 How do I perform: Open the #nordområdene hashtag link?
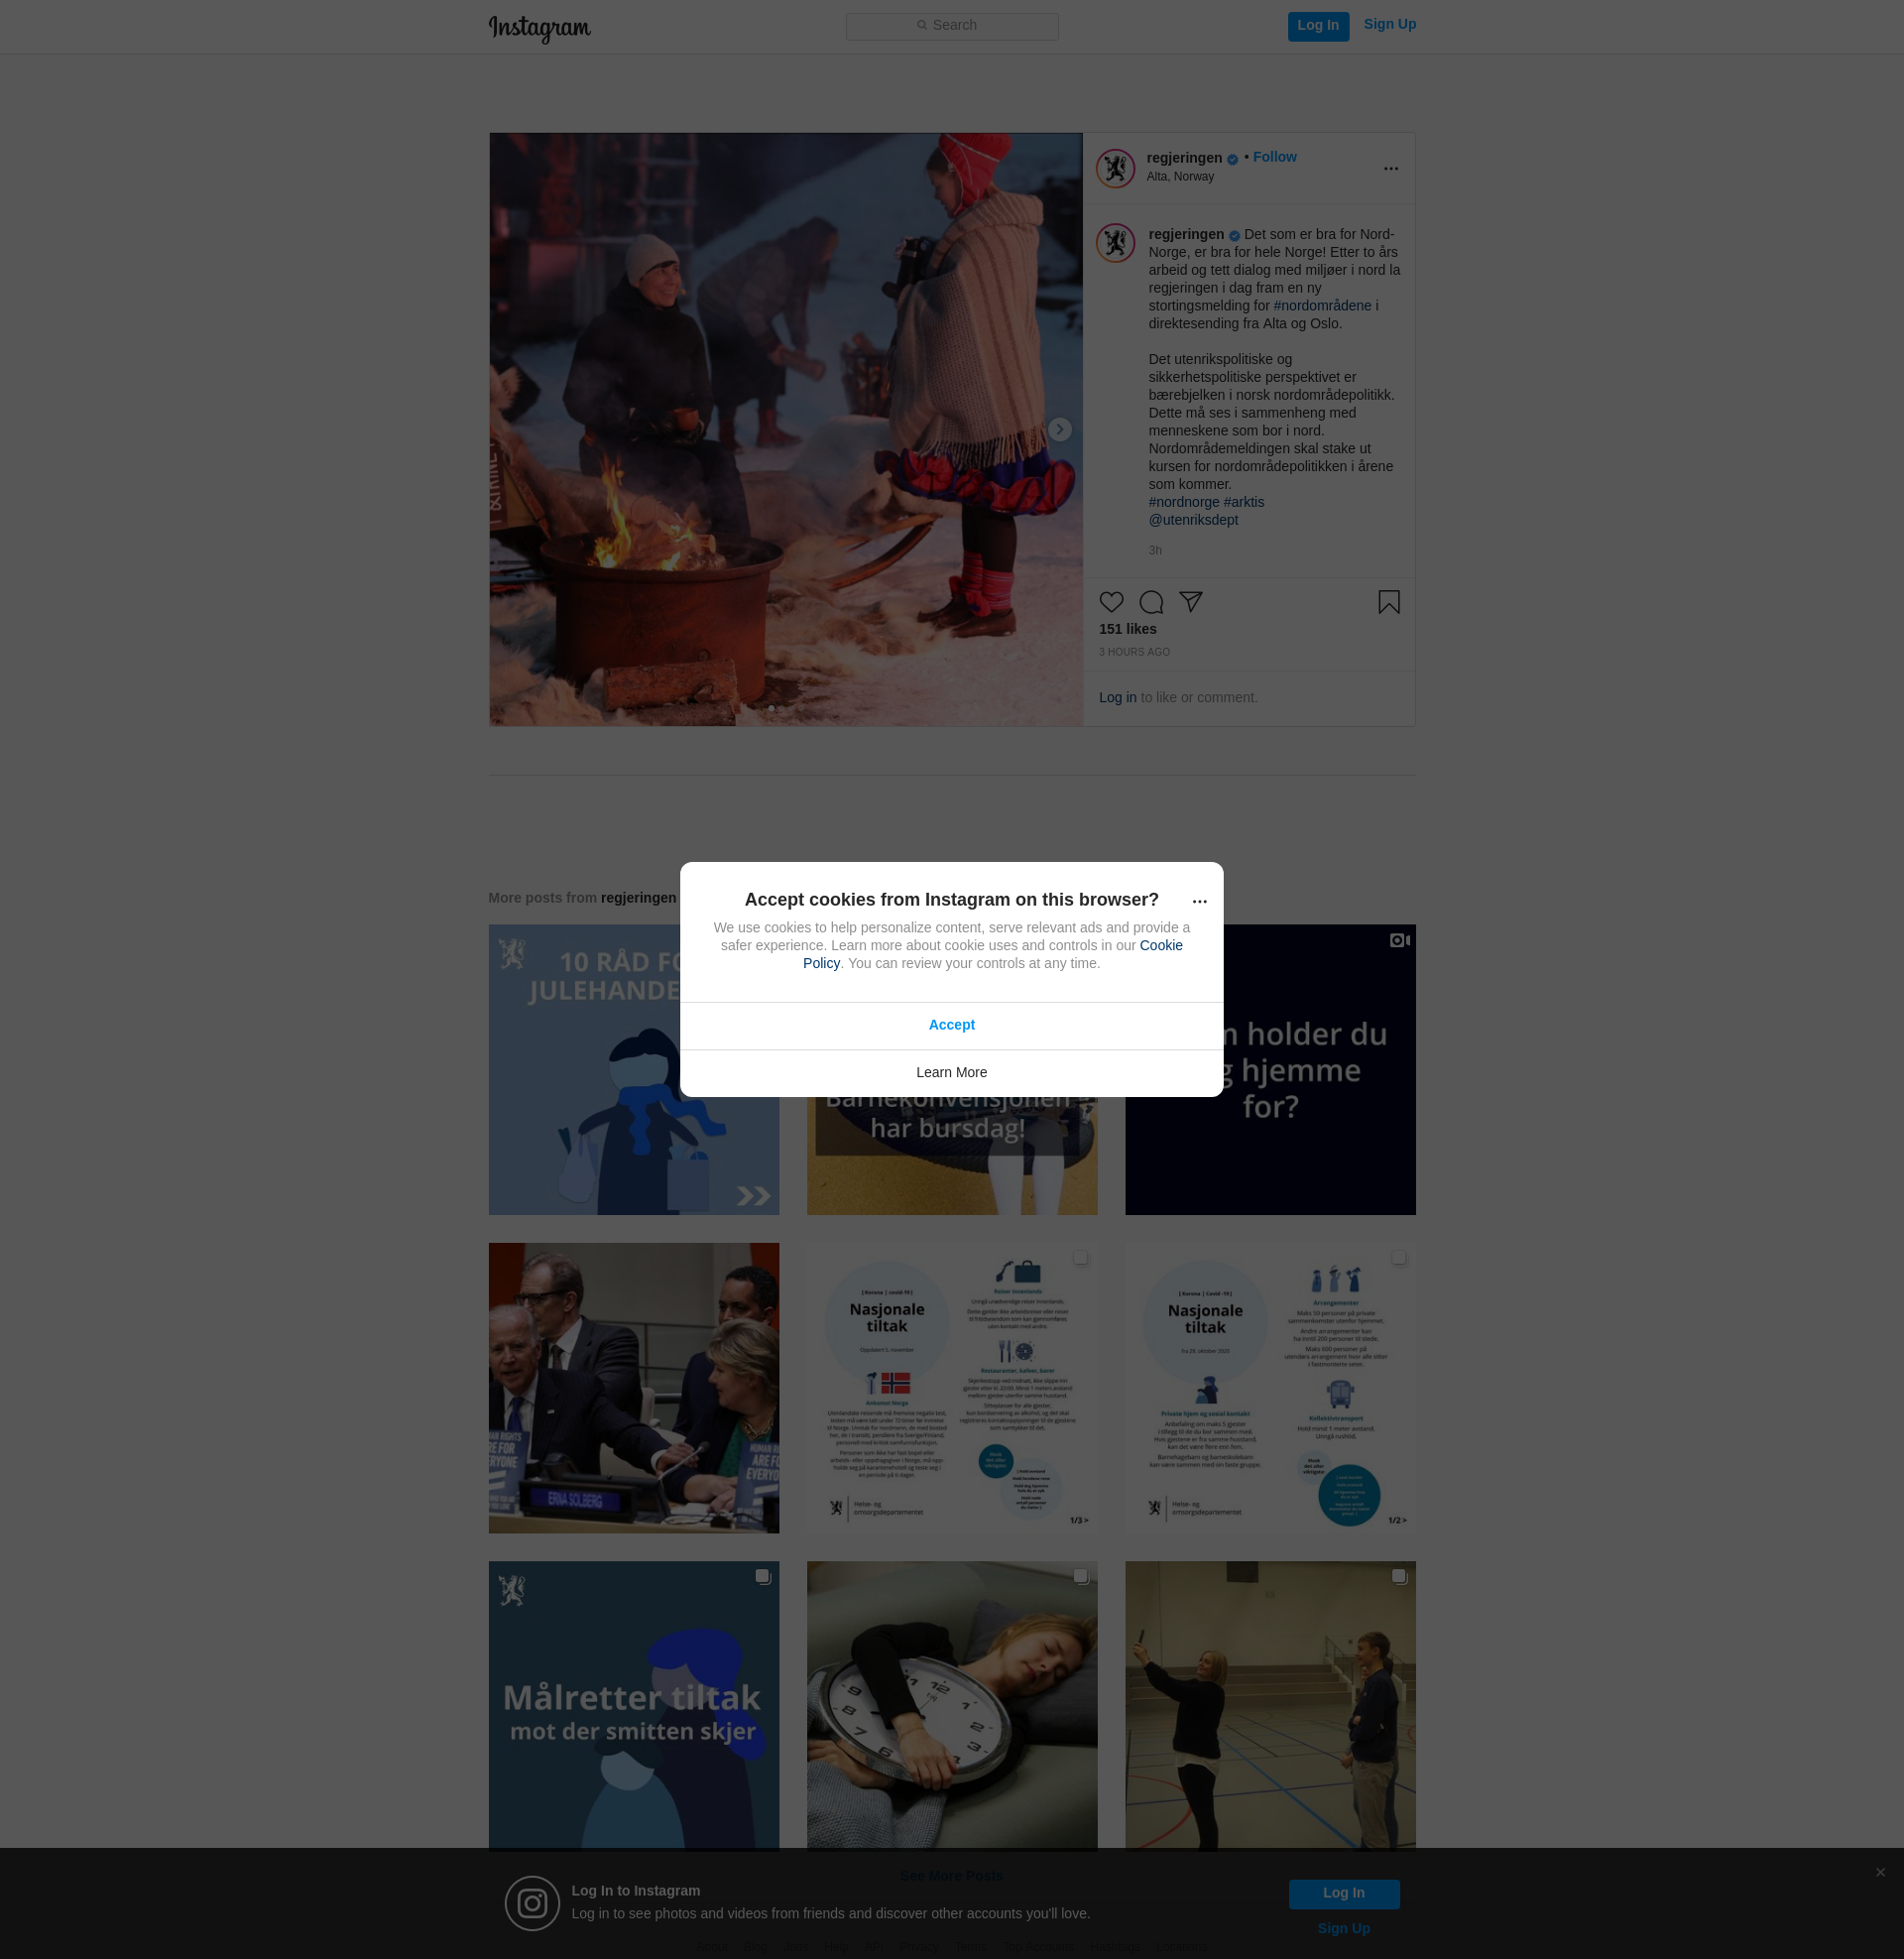pos(1322,306)
